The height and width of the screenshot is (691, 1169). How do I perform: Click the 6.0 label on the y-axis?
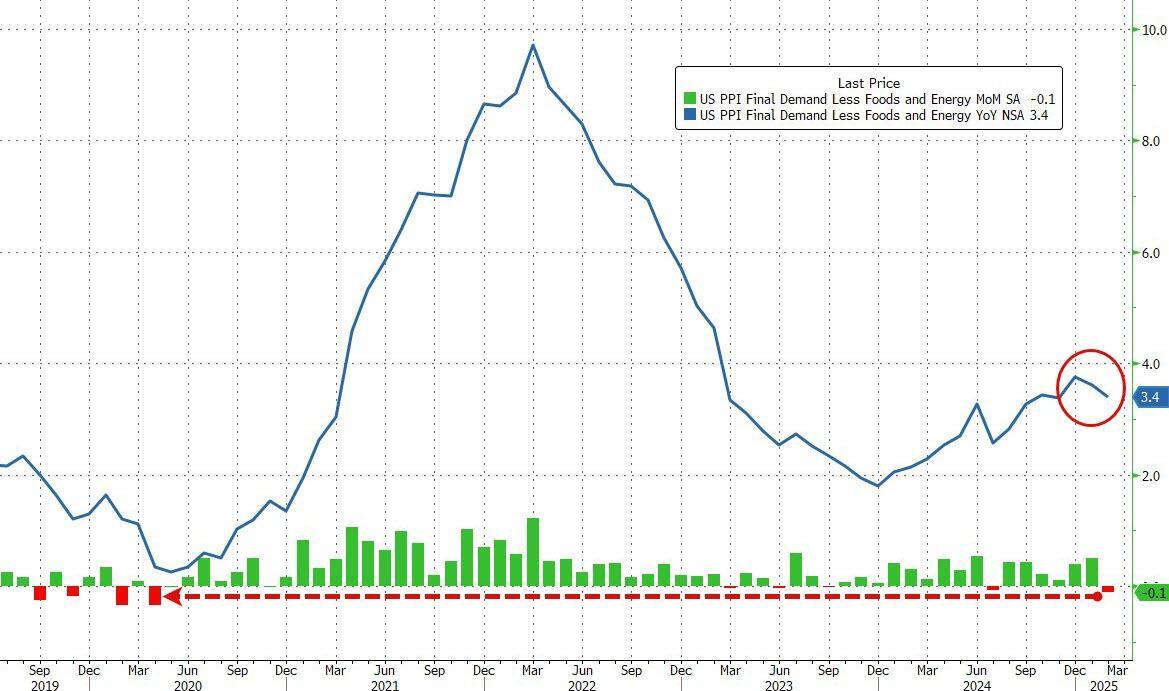click(1151, 253)
